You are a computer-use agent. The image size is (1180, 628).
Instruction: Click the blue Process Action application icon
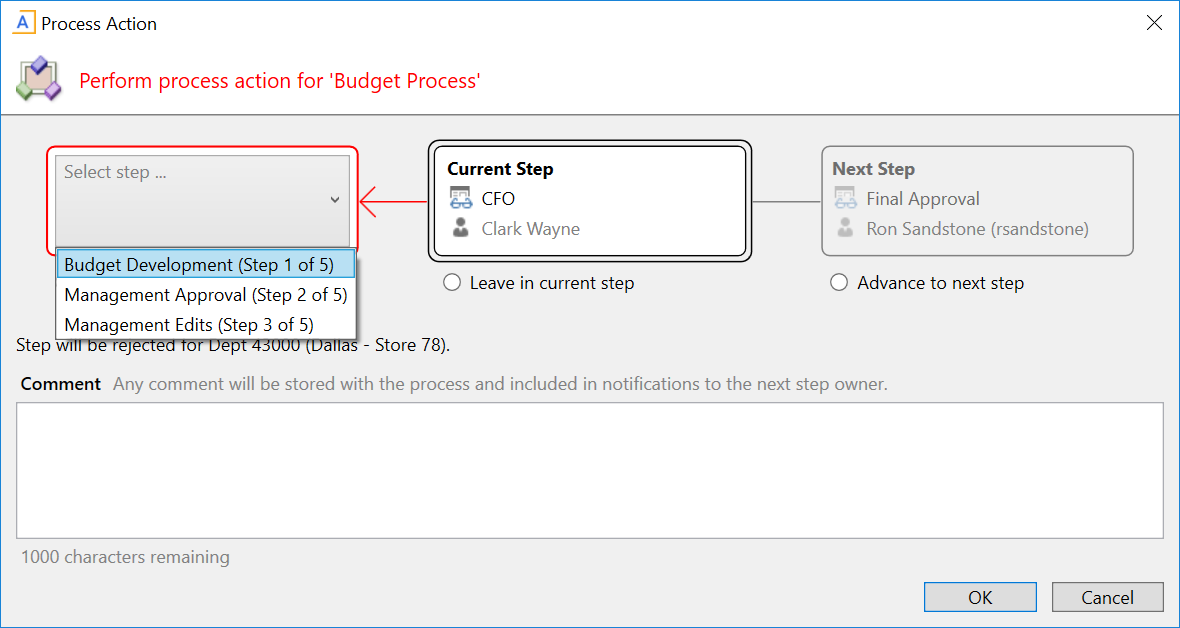point(24,22)
